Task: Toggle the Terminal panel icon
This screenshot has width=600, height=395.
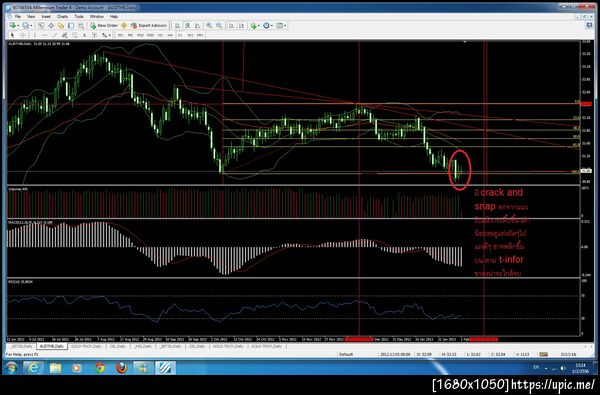Action: pos(71,25)
